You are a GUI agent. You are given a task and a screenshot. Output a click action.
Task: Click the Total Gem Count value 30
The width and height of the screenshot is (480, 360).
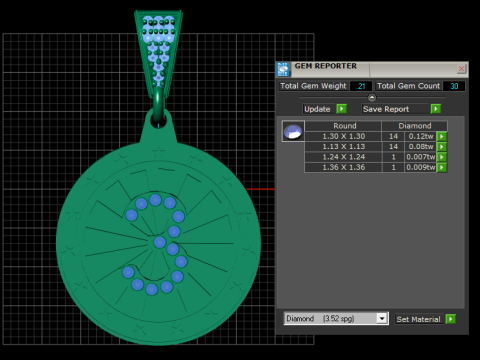pos(454,86)
